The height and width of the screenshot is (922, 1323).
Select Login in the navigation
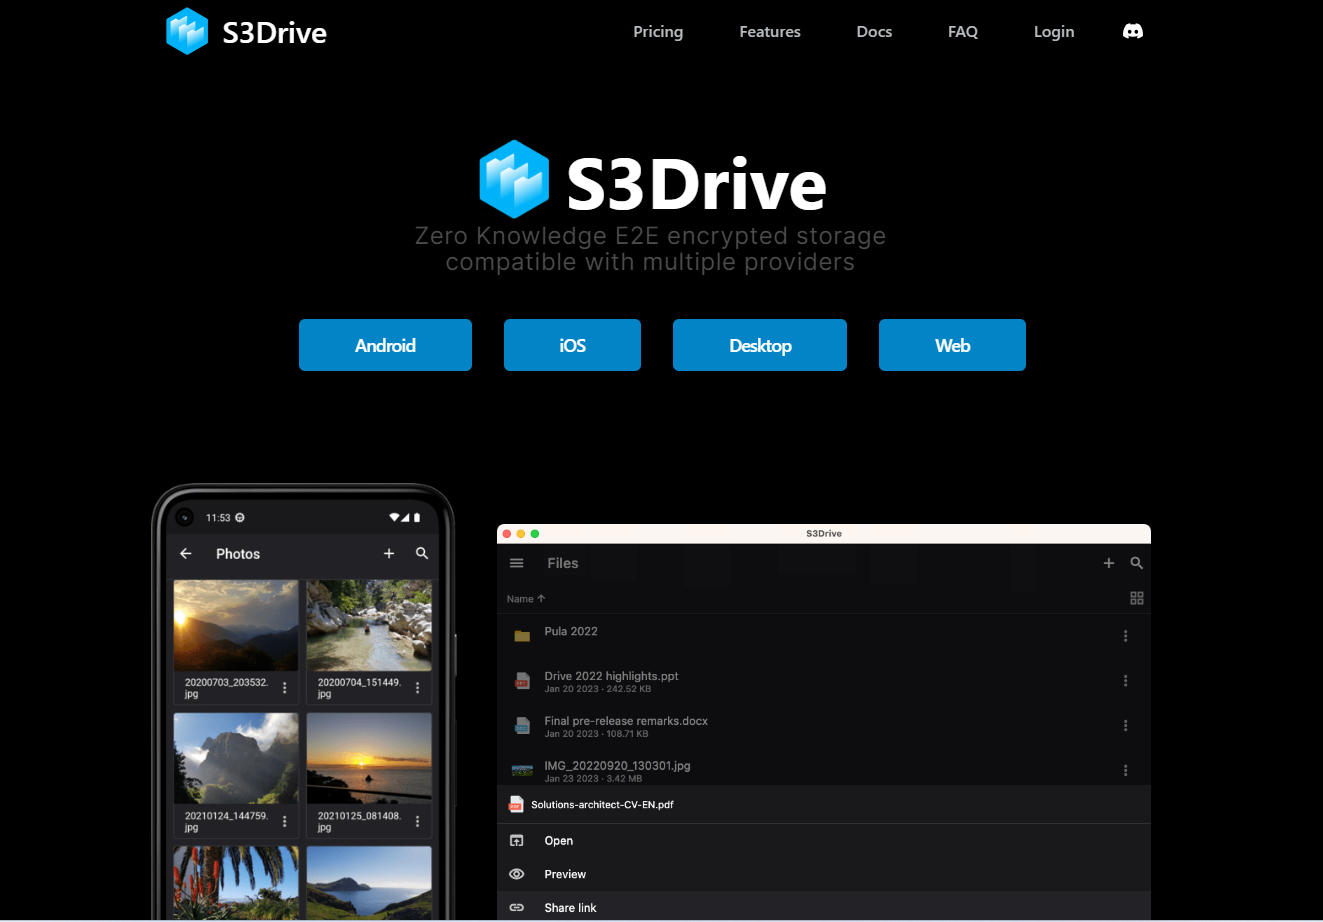click(x=1054, y=32)
